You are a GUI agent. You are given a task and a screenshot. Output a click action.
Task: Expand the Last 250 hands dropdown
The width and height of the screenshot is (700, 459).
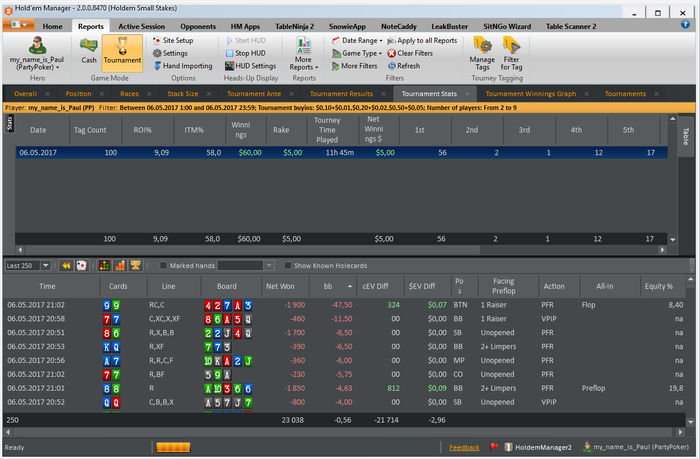(x=46, y=266)
